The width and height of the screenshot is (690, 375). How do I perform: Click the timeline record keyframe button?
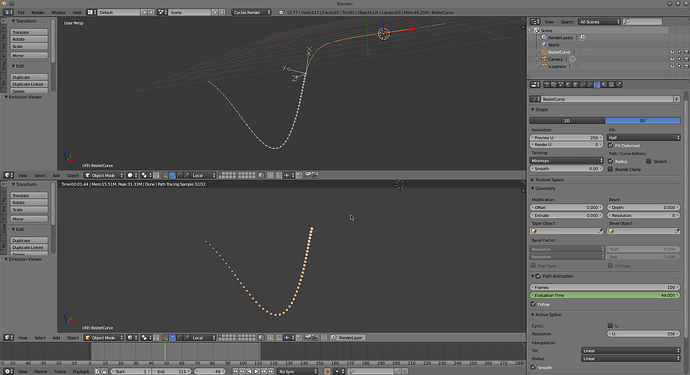[327, 371]
